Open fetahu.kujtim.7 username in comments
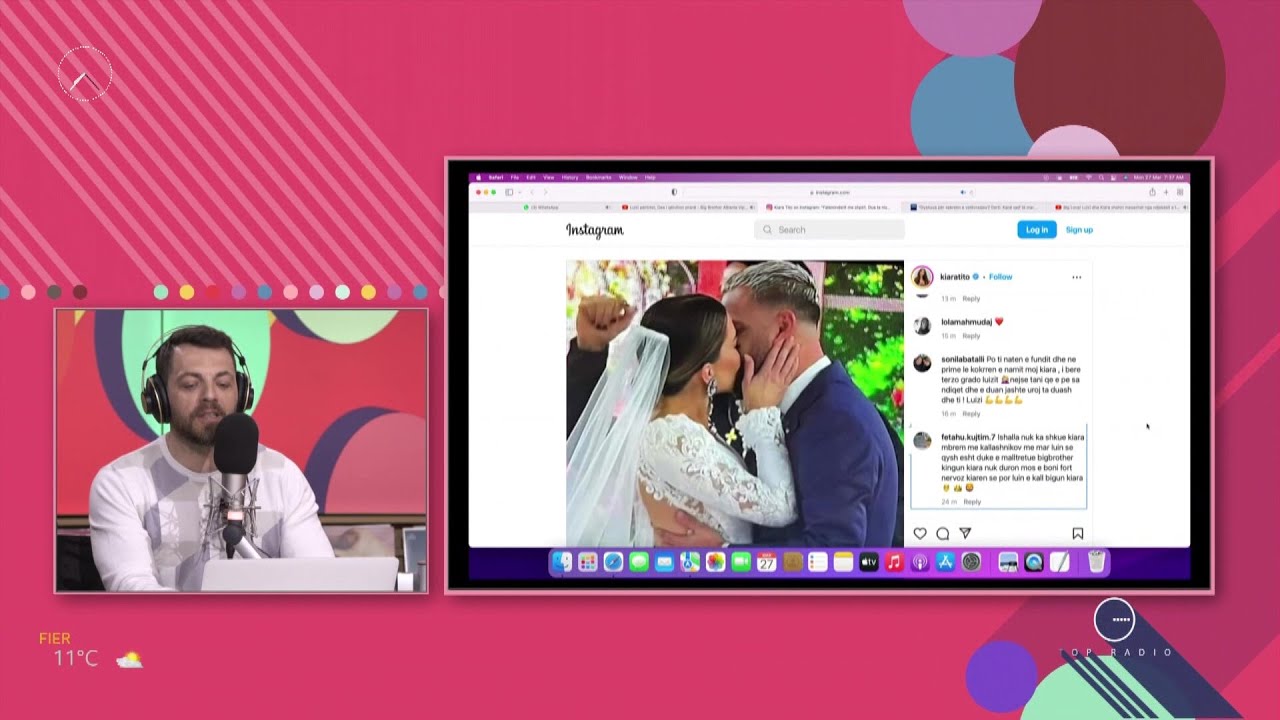Image resolution: width=1280 pixels, height=720 pixels. pos(968,437)
